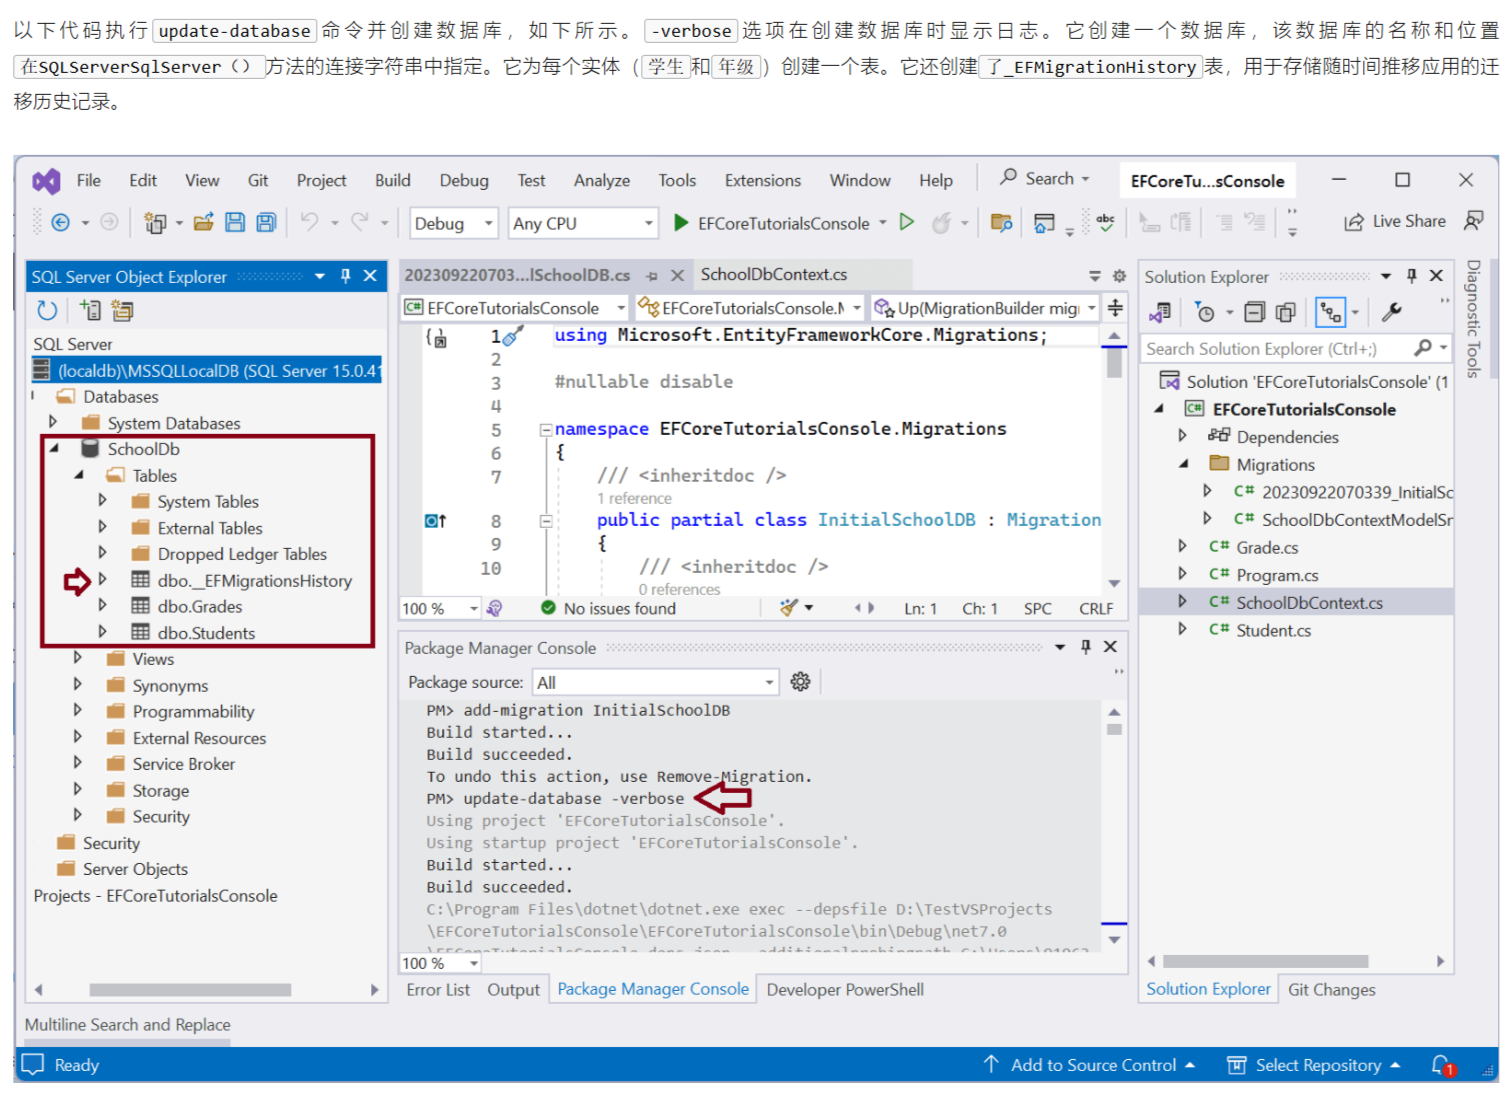Open the editor 100 % zoom dropdown
The width and height of the screenshot is (1507, 1099).
pyautogui.click(x=440, y=608)
